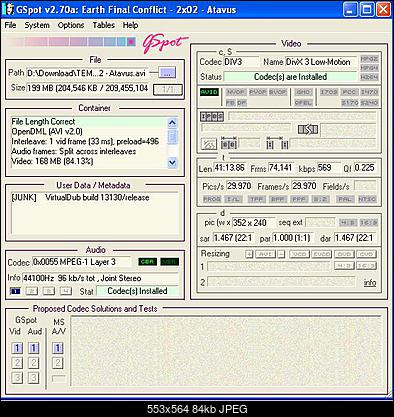
Task: Open the Help menu
Action: (130, 25)
